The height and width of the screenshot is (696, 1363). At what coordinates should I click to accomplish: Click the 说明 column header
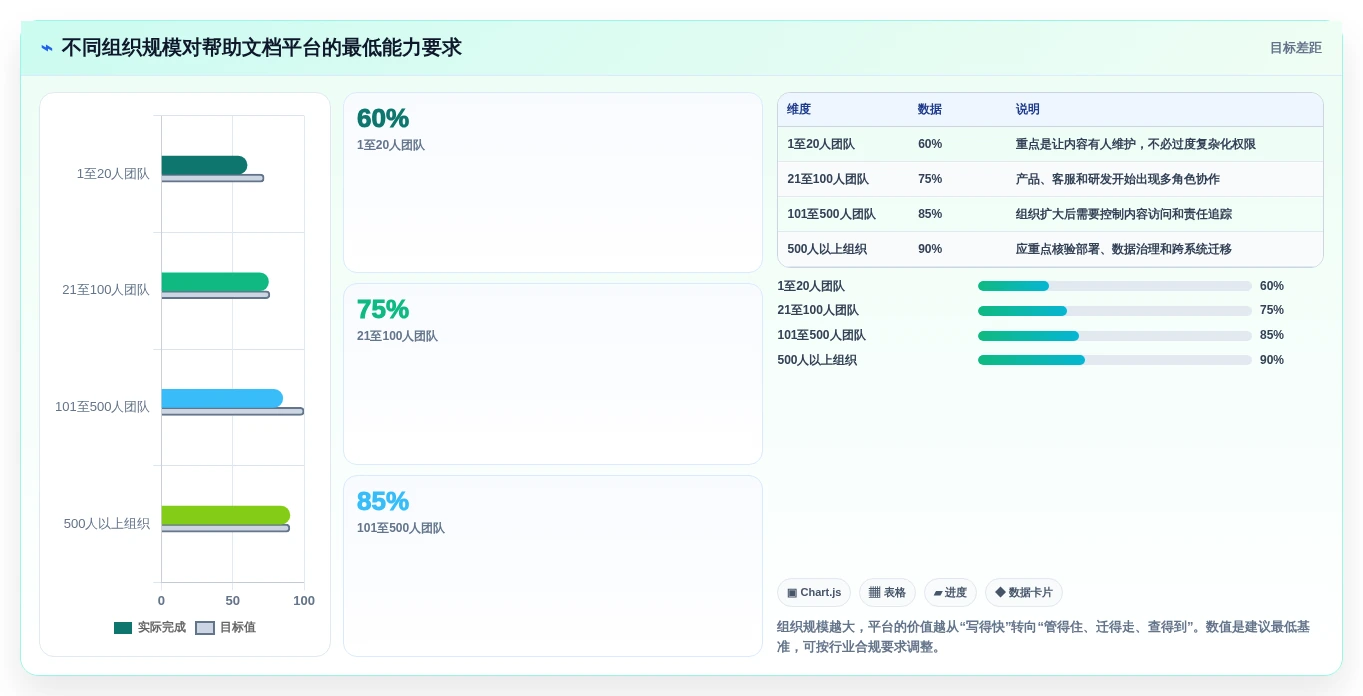pos(1028,109)
